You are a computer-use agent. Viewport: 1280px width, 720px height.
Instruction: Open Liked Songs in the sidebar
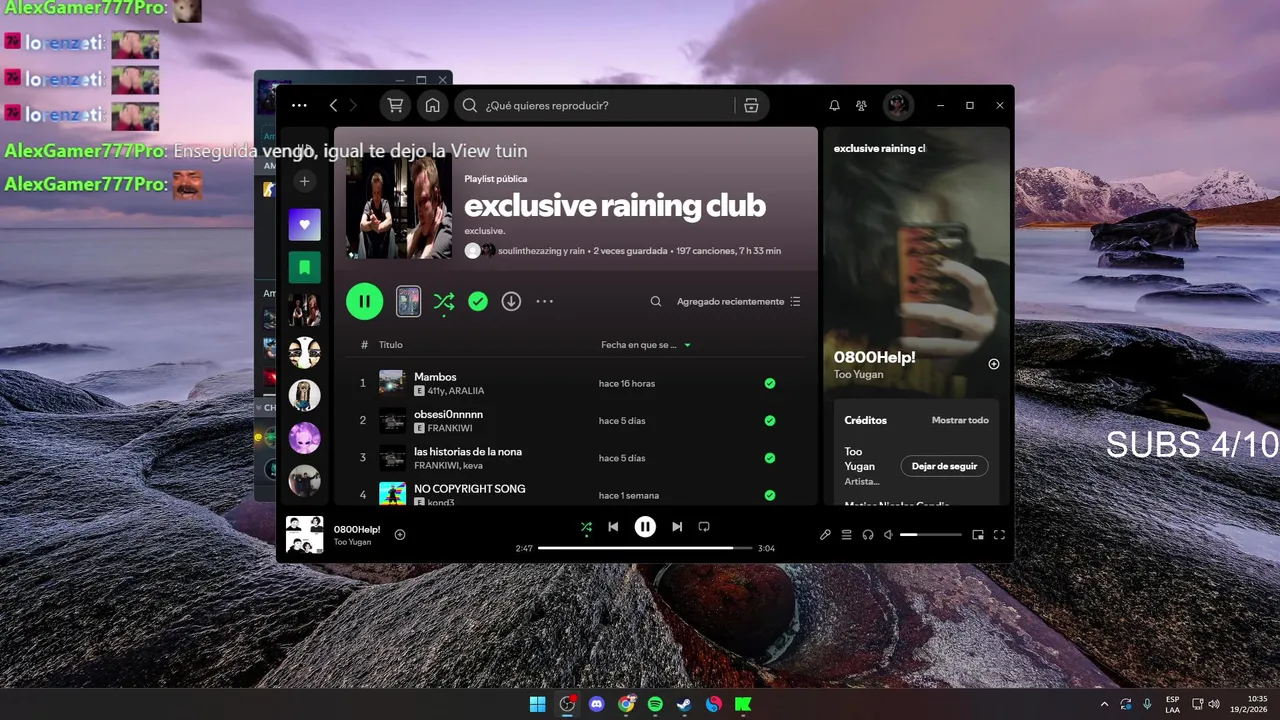point(305,225)
